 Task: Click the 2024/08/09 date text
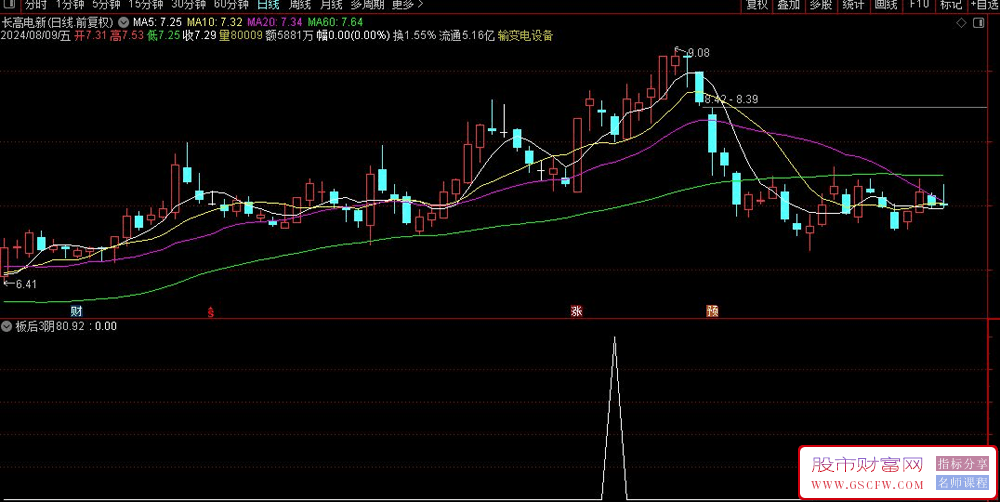29,35
